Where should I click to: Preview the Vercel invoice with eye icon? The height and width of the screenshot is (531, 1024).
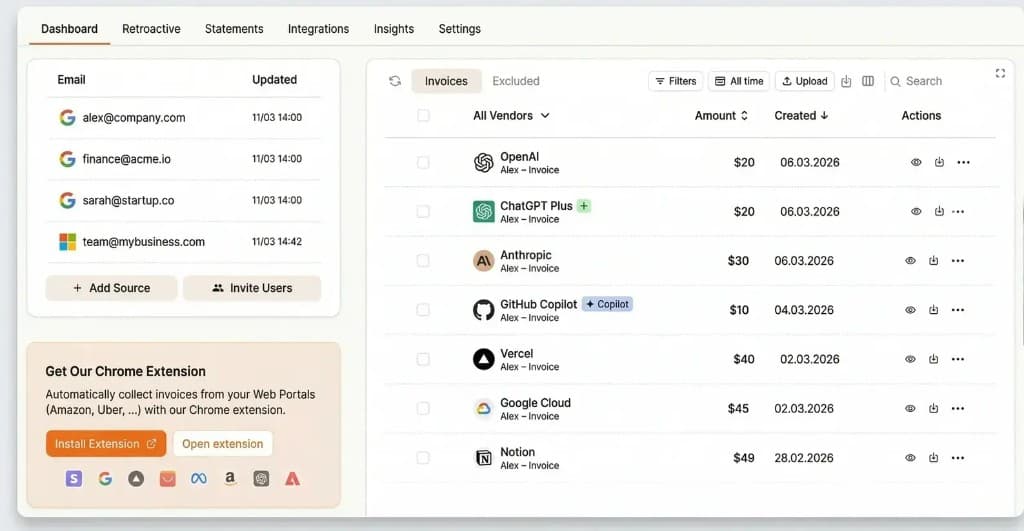(x=910, y=359)
